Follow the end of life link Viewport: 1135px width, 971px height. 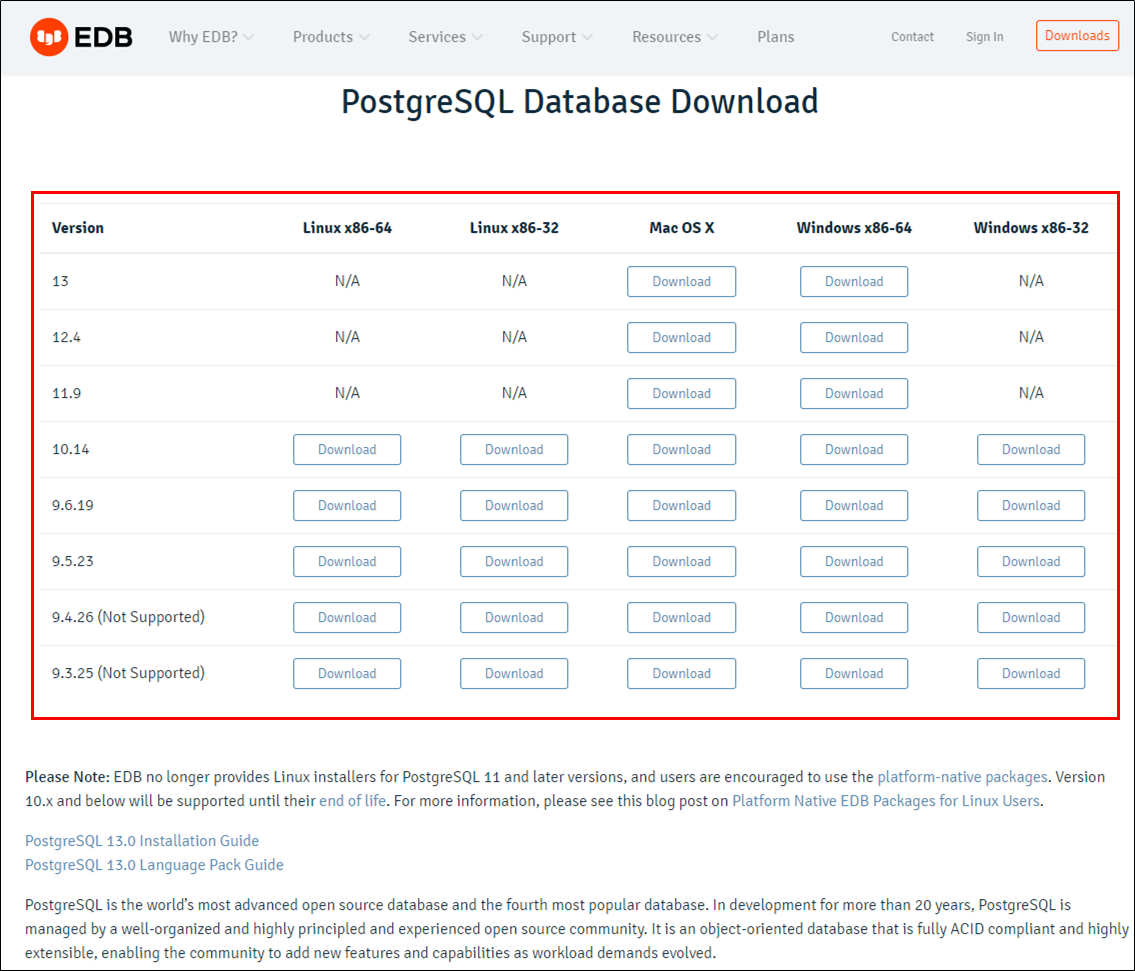353,801
